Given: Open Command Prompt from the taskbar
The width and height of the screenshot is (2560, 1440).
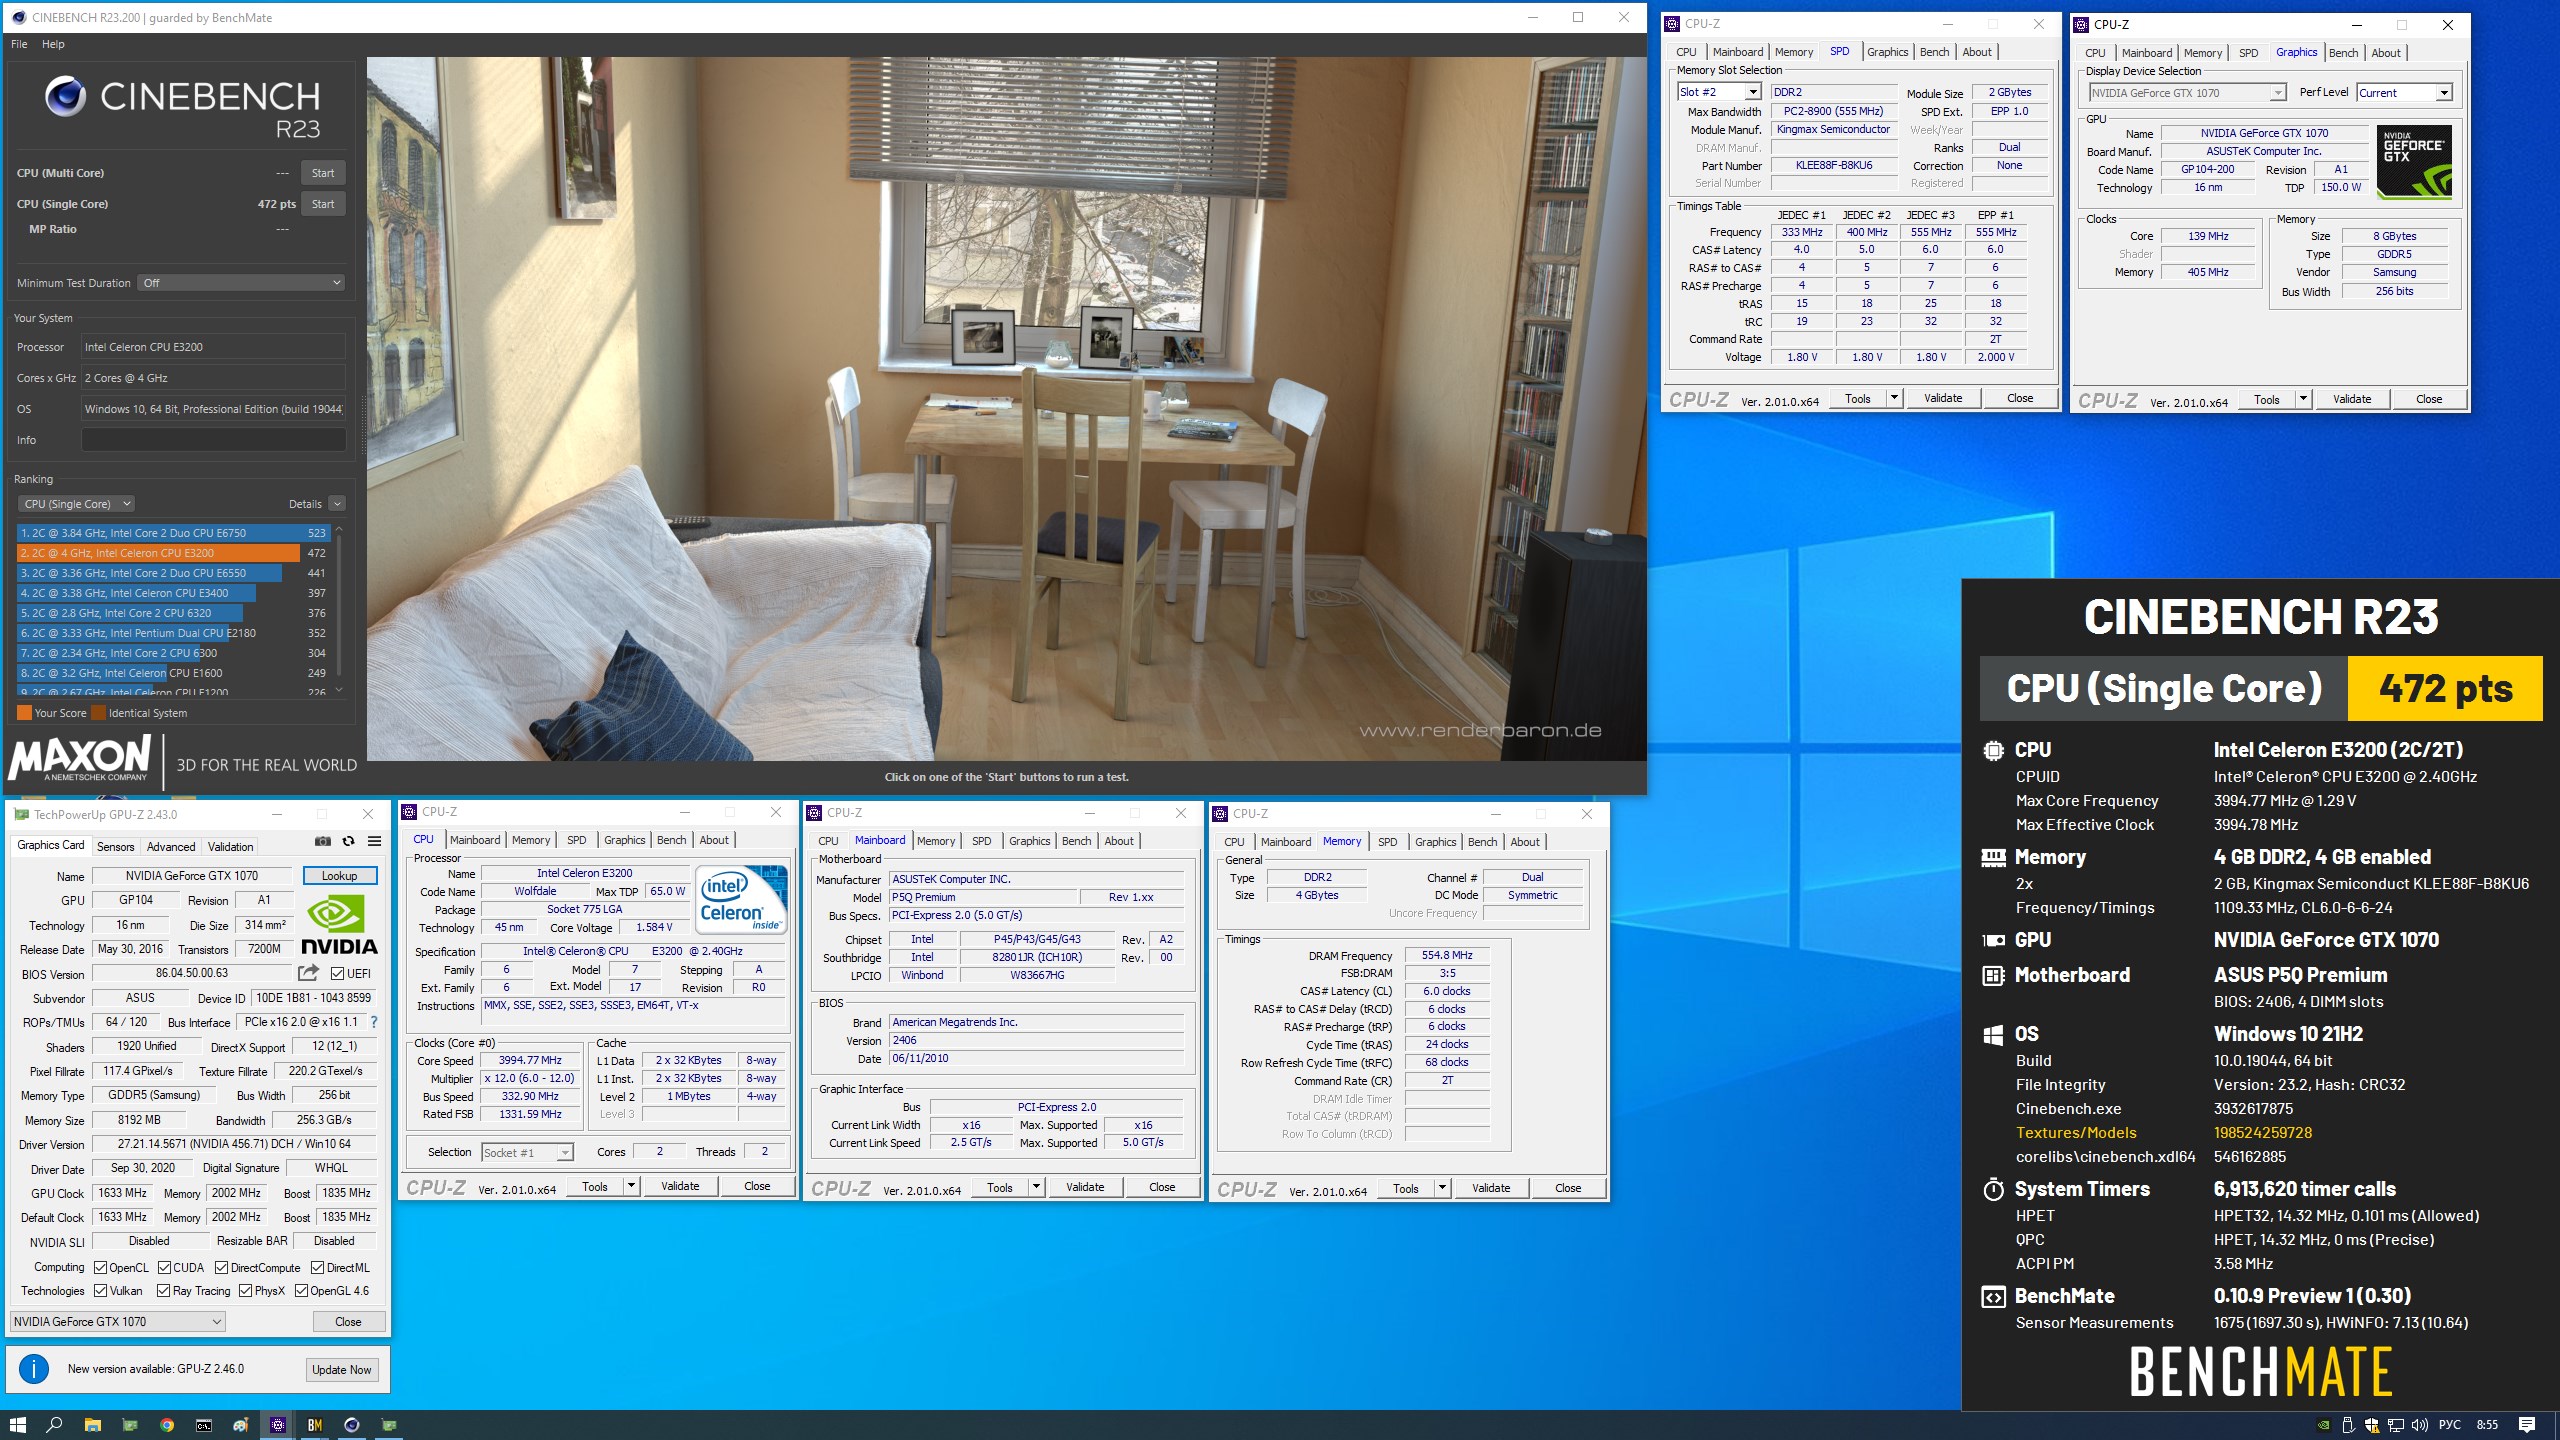Looking at the screenshot, I should click(x=204, y=1425).
